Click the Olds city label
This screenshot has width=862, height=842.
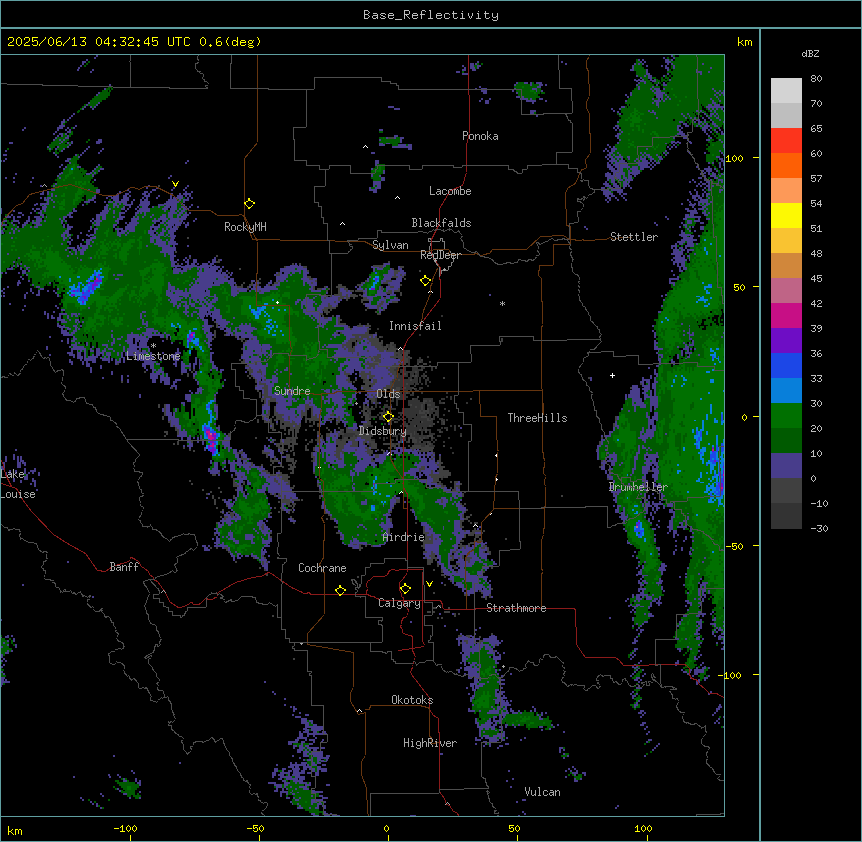pos(388,394)
